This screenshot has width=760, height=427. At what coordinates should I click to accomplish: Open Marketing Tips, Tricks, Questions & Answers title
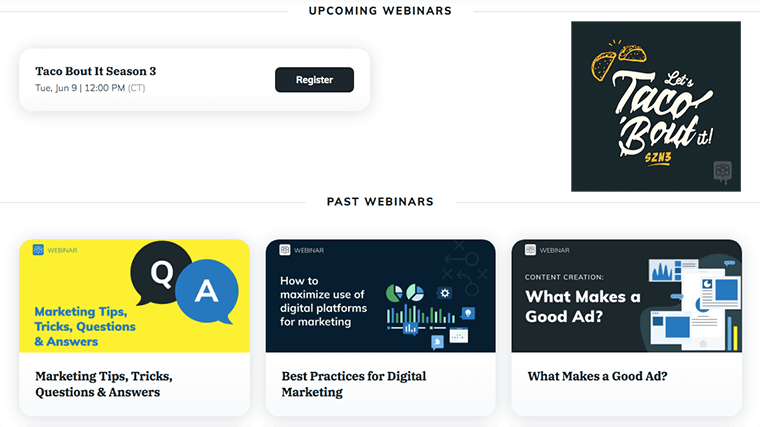point(104,384)
